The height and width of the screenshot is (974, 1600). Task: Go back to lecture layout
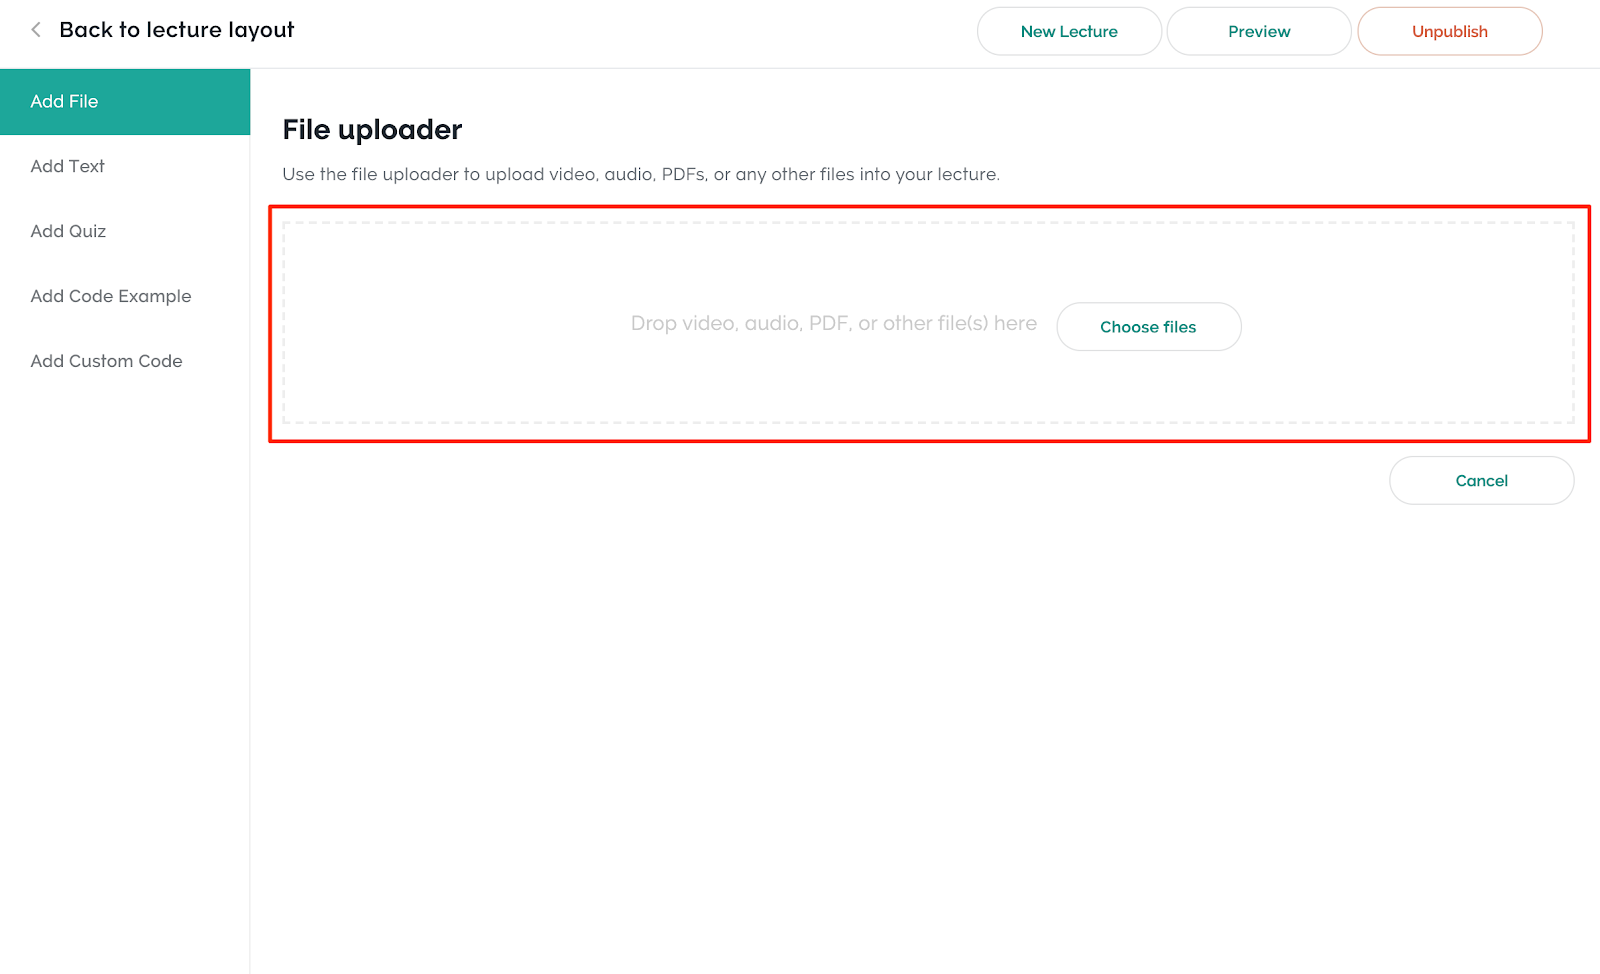pyautogui.click(x=177, y=30)
